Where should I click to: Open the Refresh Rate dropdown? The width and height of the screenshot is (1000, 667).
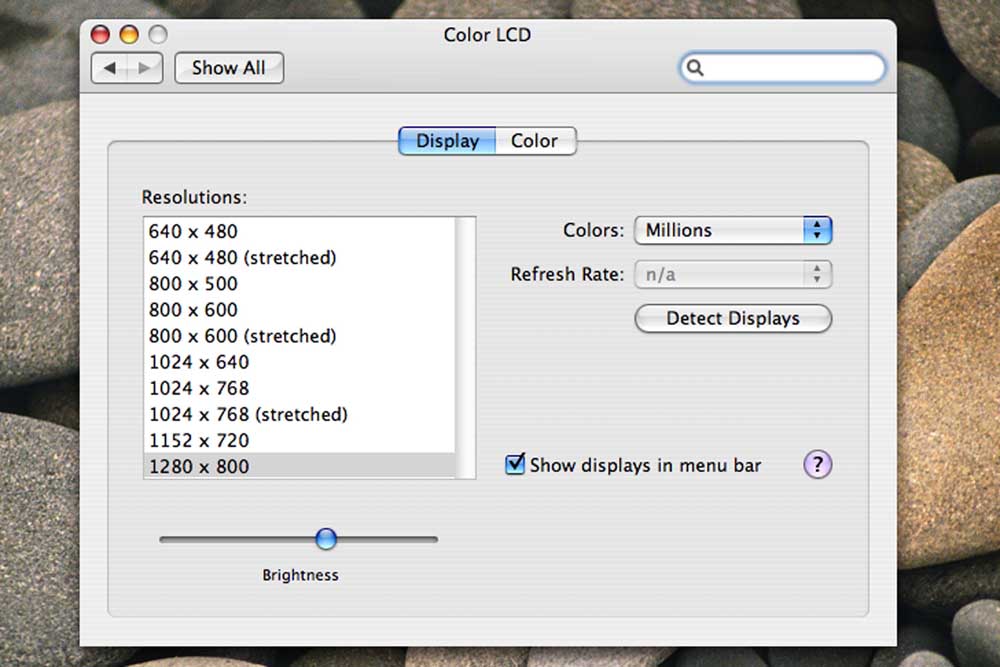pos(732,274)
